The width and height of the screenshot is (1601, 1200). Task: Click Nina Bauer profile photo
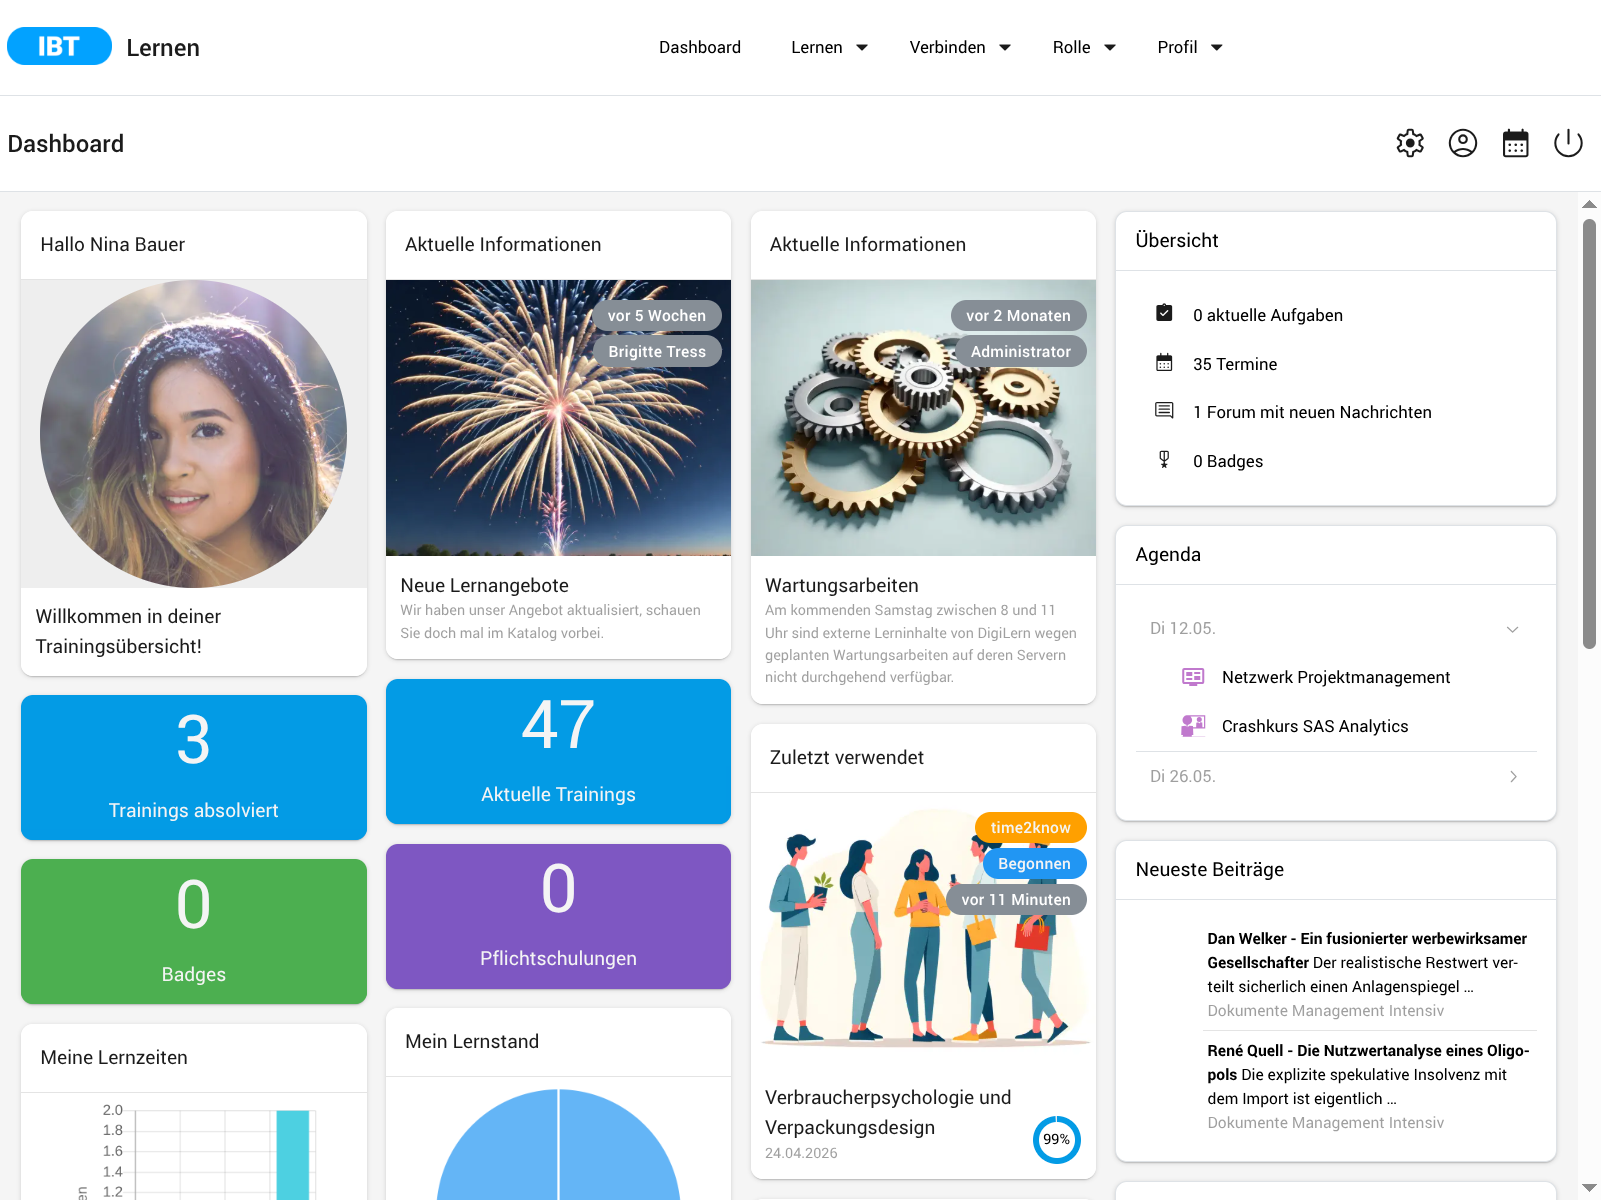194,434
